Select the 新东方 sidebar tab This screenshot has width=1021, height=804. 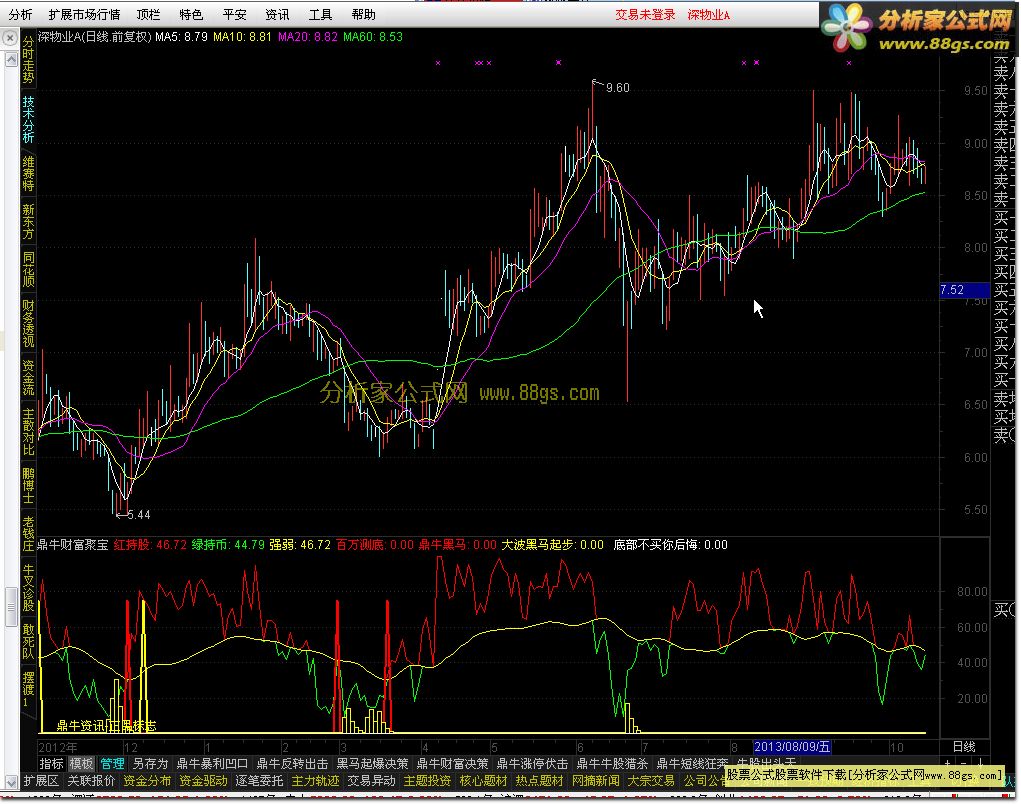28,221
